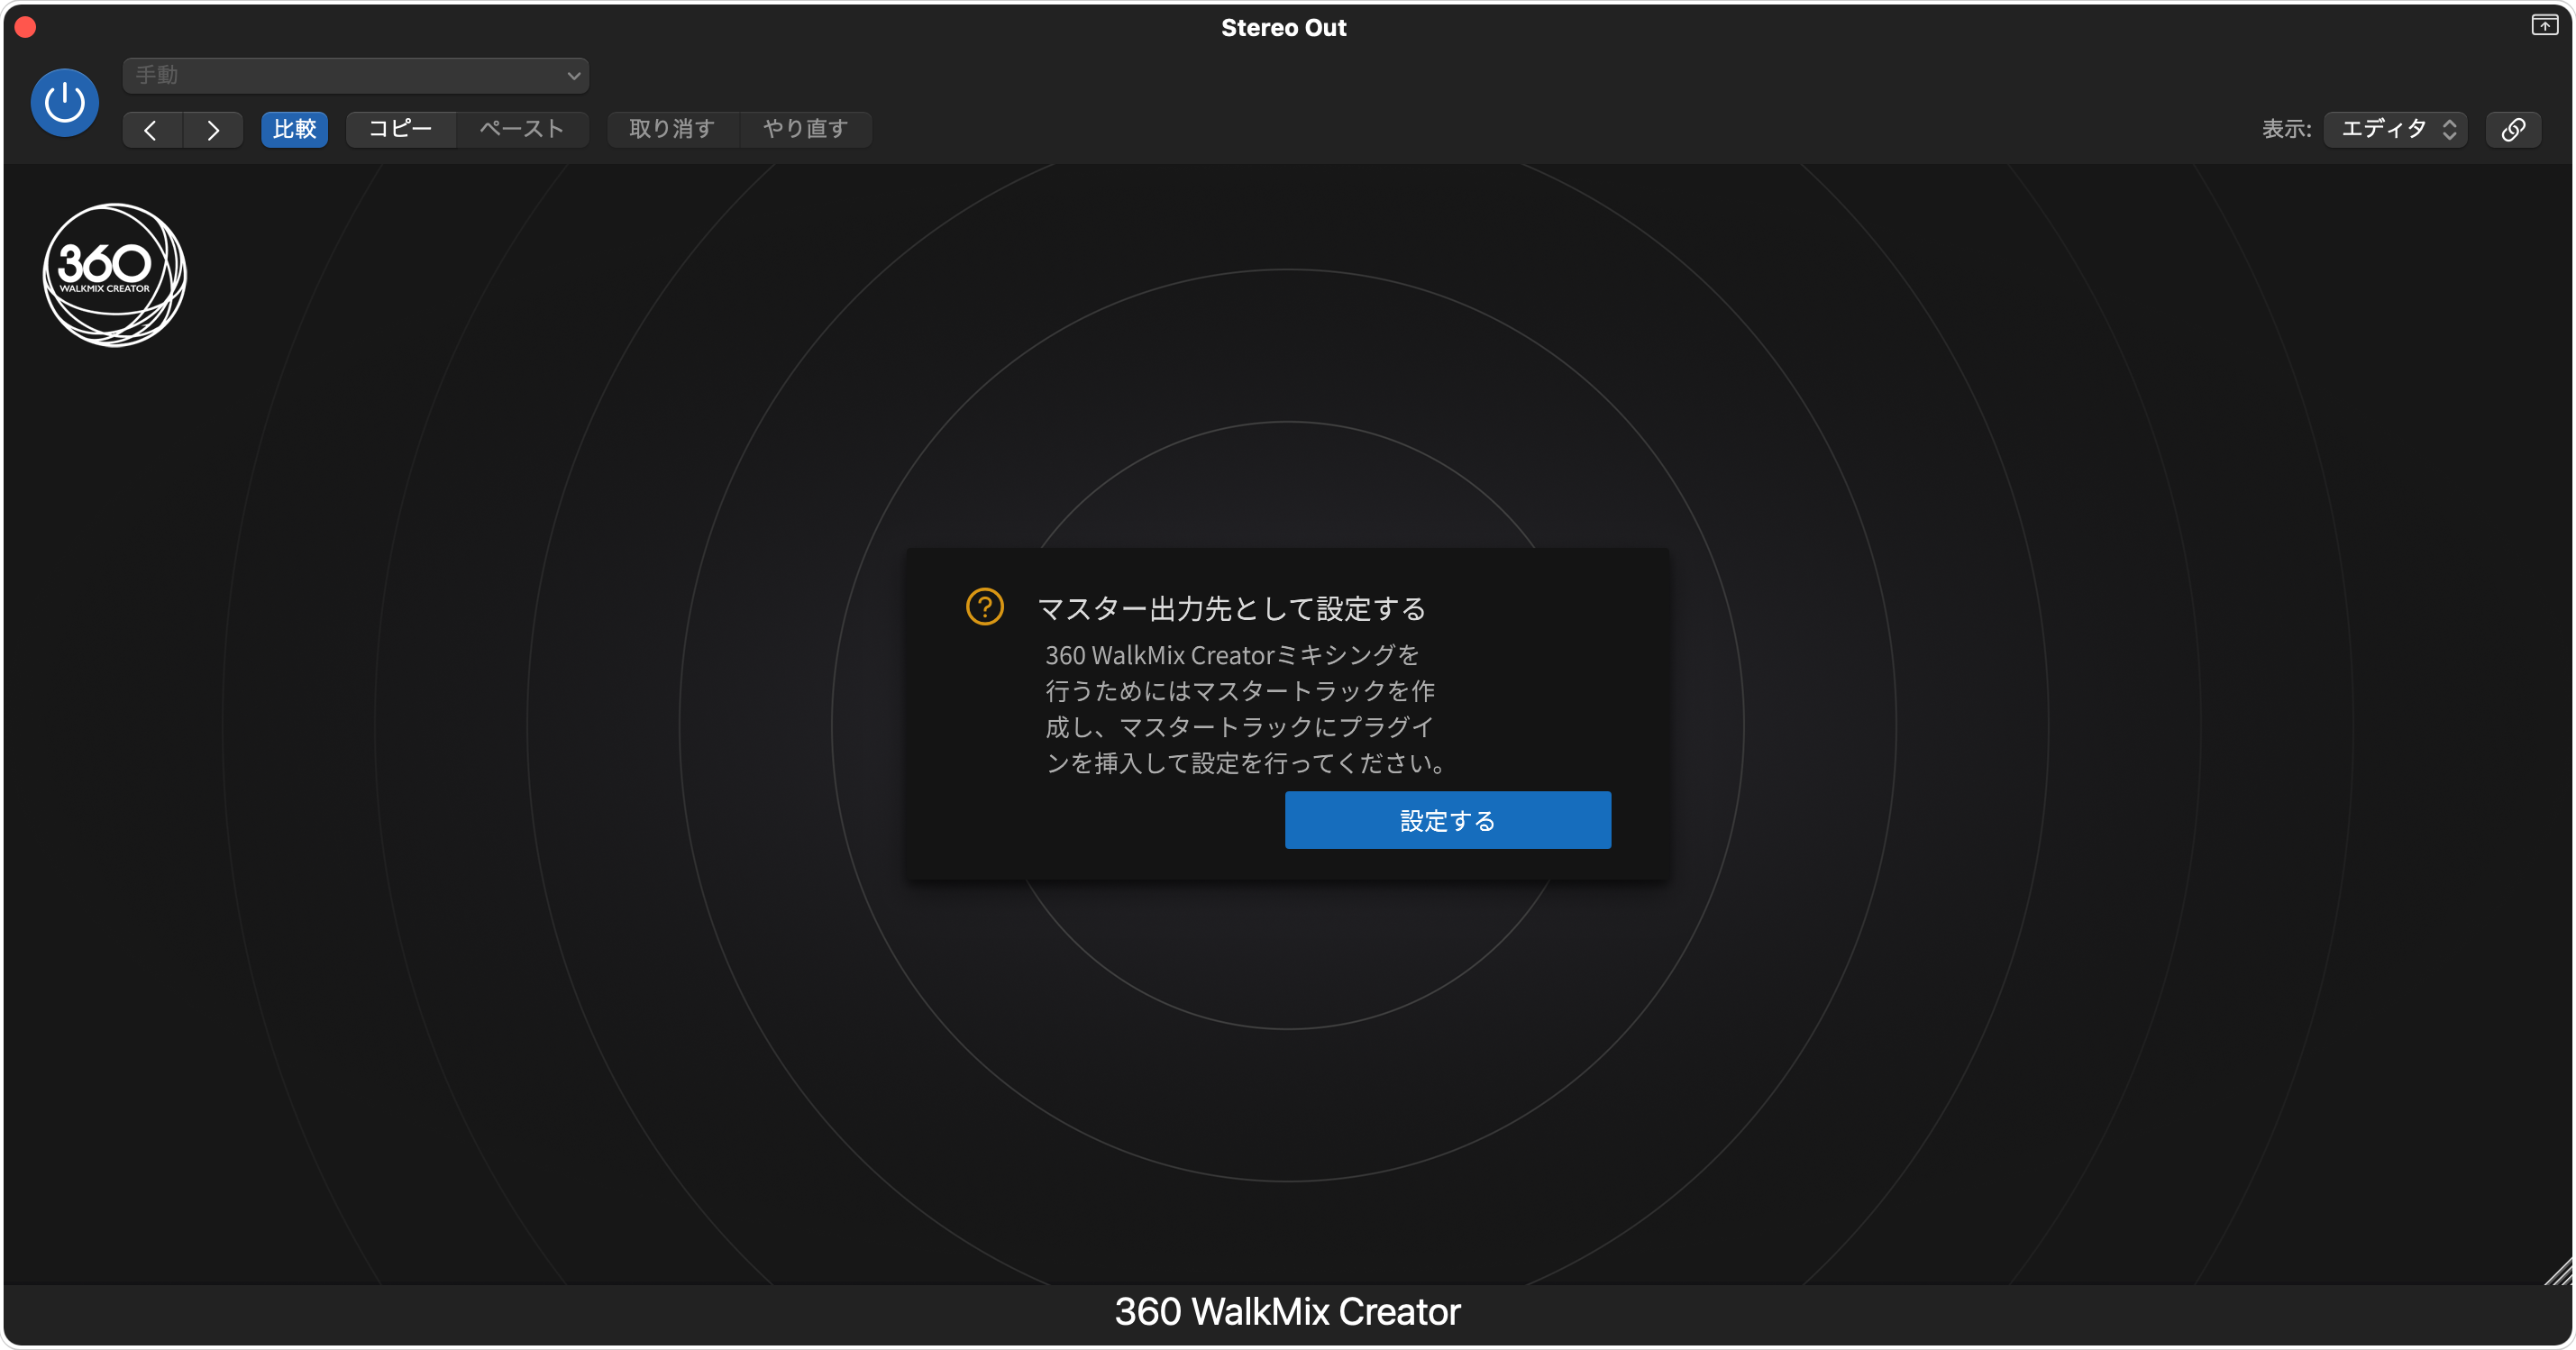Image resolution: width=2576 pixels, height=1350 pixels.
Task: Click the 360 WalkMix Creator logo
Action: pyautogui.click(x=114, y=275)
